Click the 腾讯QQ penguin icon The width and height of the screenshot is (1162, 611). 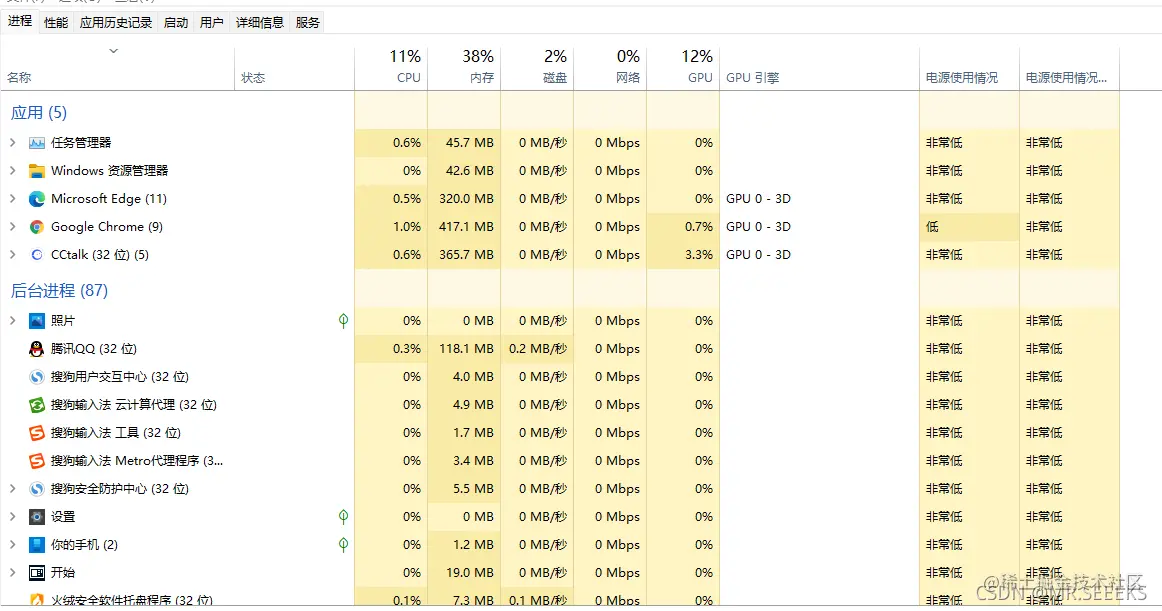point(36,349)
